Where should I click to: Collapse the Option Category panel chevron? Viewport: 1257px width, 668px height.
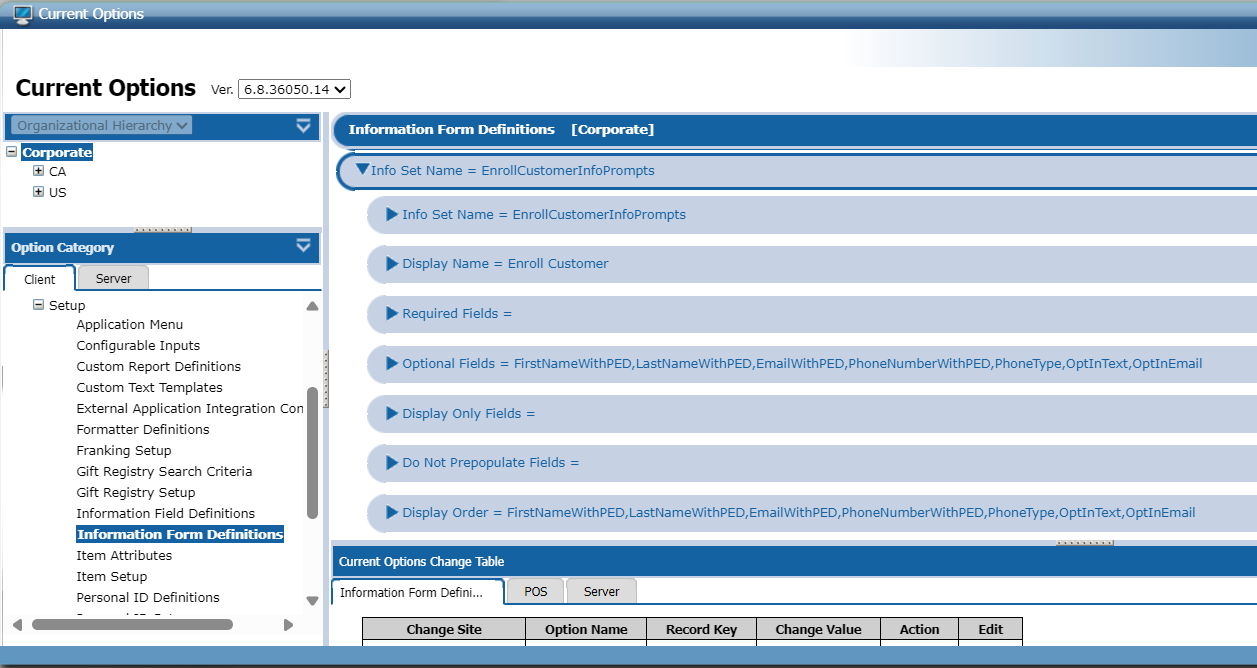303,246
